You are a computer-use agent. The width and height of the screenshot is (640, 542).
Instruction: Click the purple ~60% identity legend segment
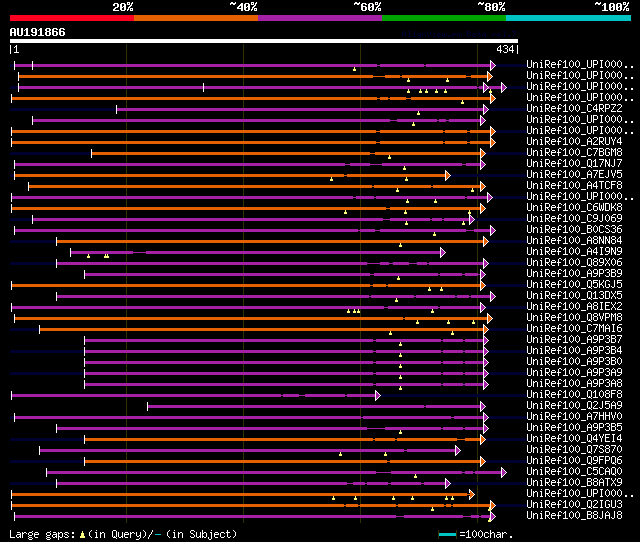point(320,18)
